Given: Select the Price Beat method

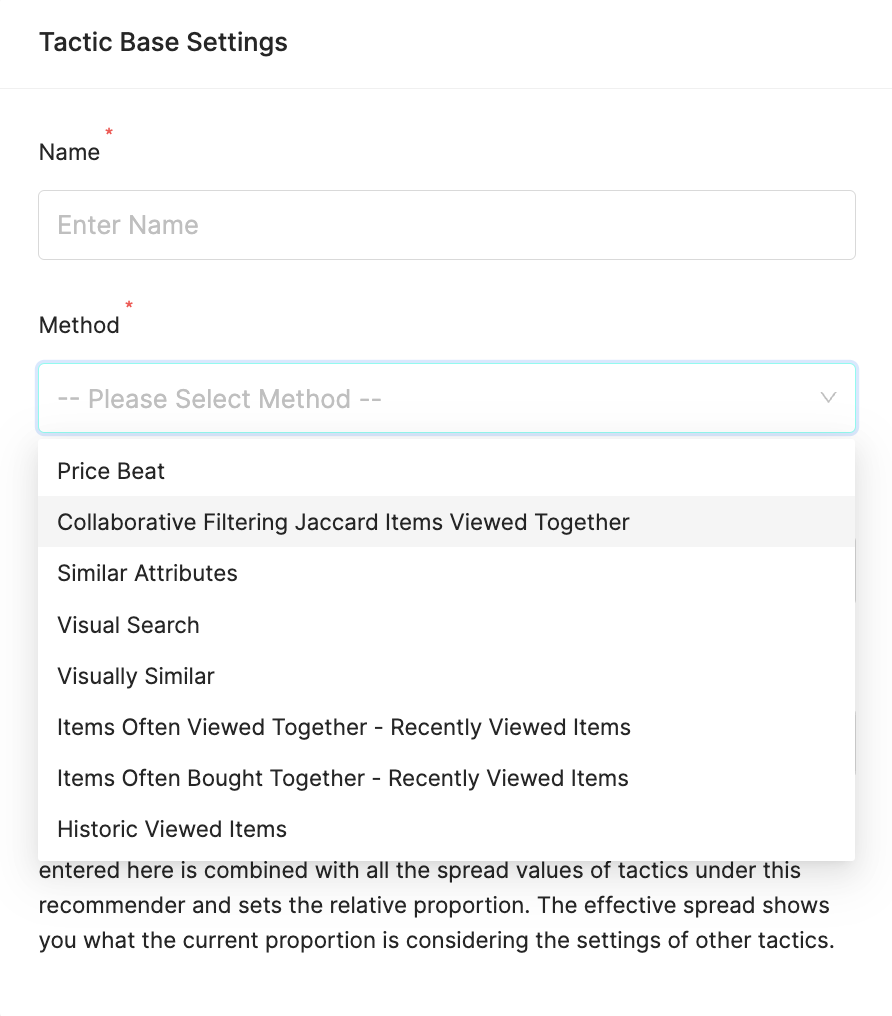Looking at the screenshot, I should click(x=111, y=471).
